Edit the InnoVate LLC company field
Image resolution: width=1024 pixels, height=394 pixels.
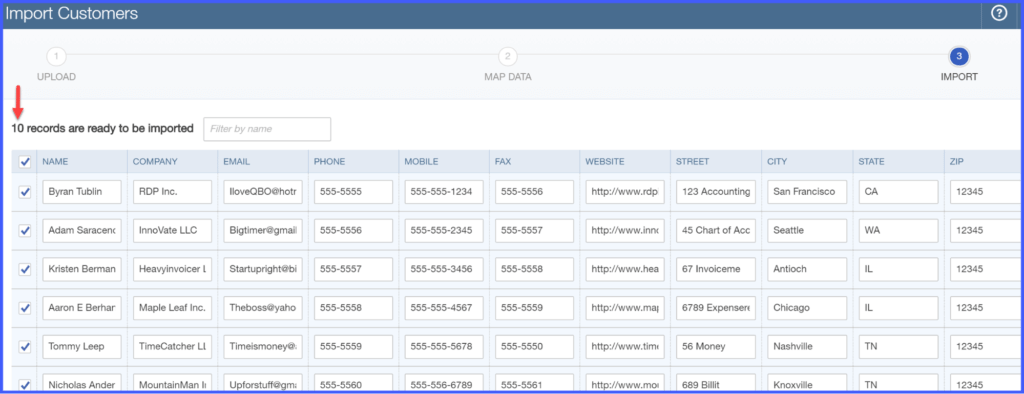tap(172, 231)
